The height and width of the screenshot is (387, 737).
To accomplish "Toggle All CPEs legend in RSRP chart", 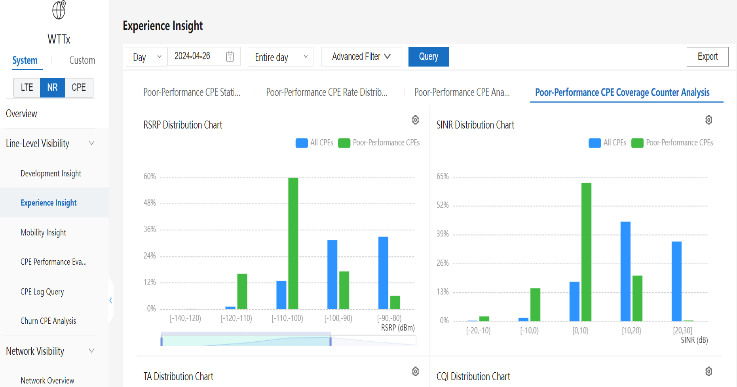I will tap(314, 142).
